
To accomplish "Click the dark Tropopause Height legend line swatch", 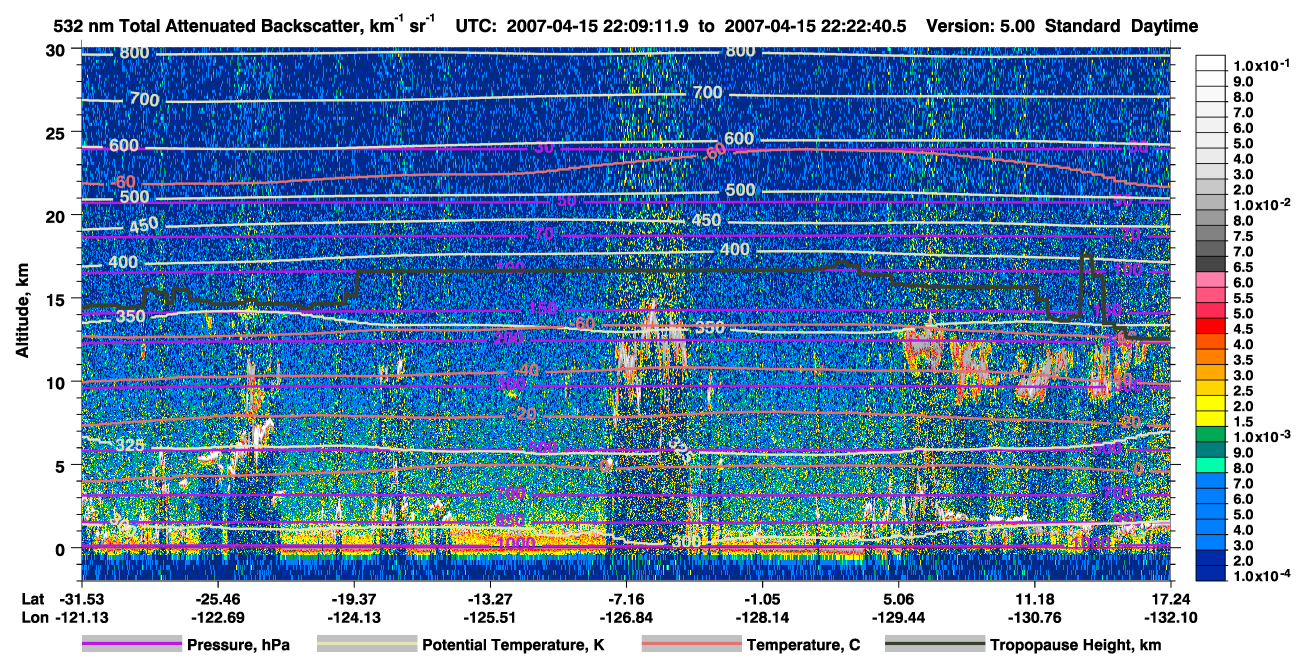I will [x=933, y=645].
